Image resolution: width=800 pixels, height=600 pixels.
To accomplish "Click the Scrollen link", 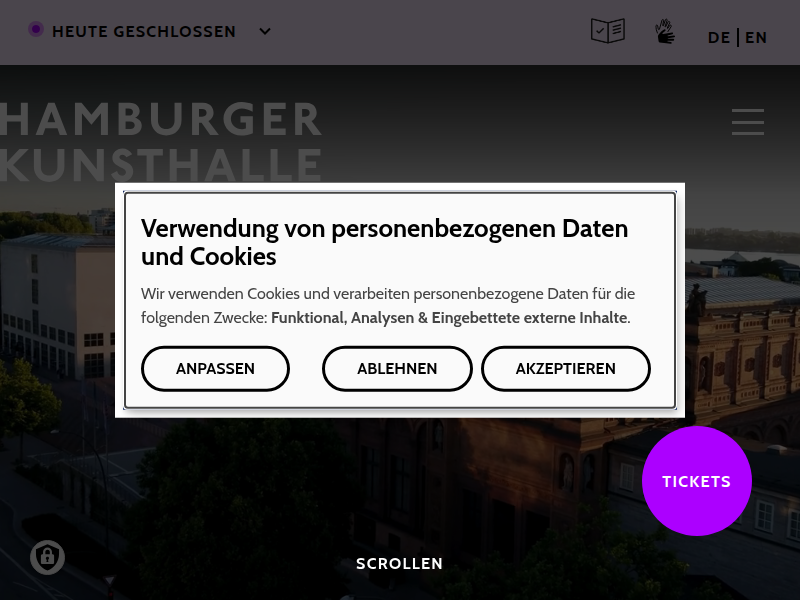I will click(x=399, y=564).
